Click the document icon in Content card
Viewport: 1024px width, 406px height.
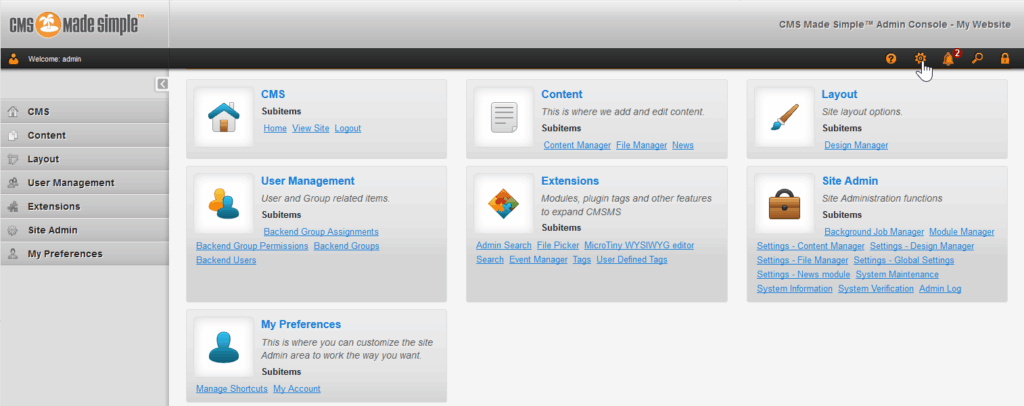504,117
